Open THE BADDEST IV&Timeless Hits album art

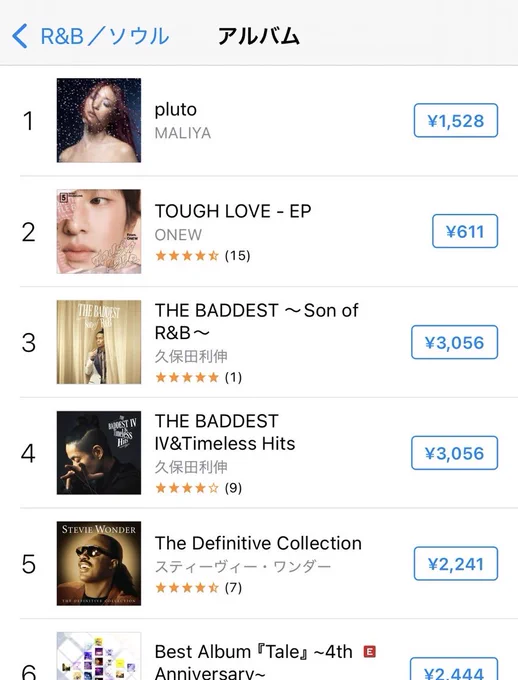[99, 453]
